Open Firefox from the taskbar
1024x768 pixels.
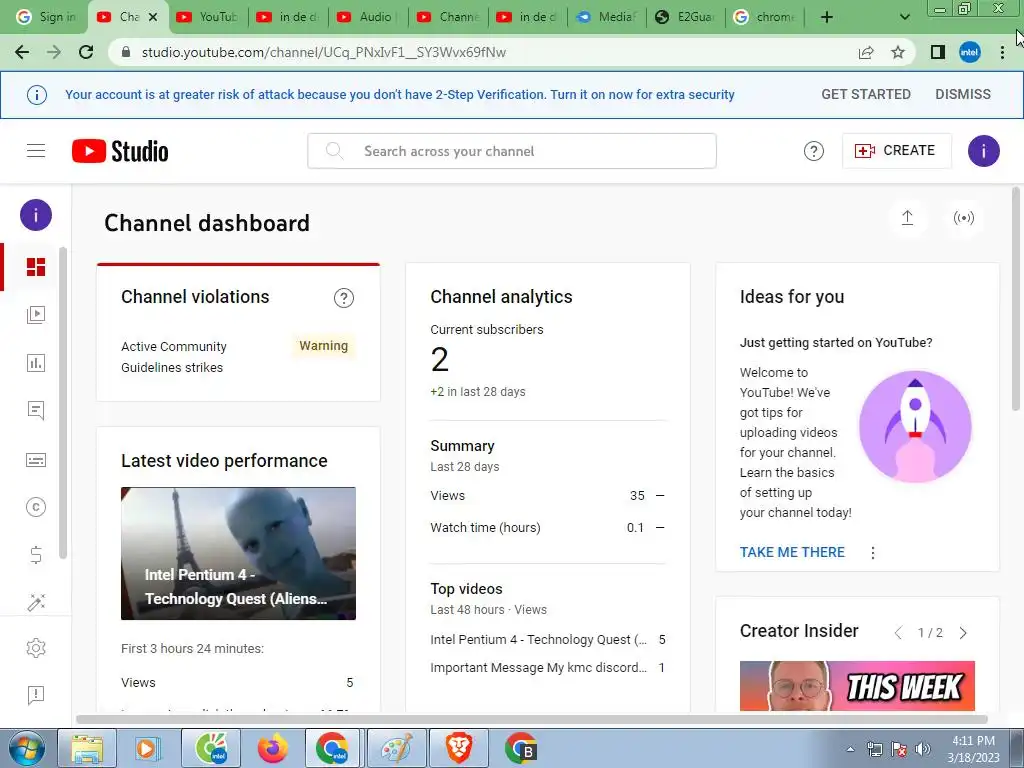point(272,748)
